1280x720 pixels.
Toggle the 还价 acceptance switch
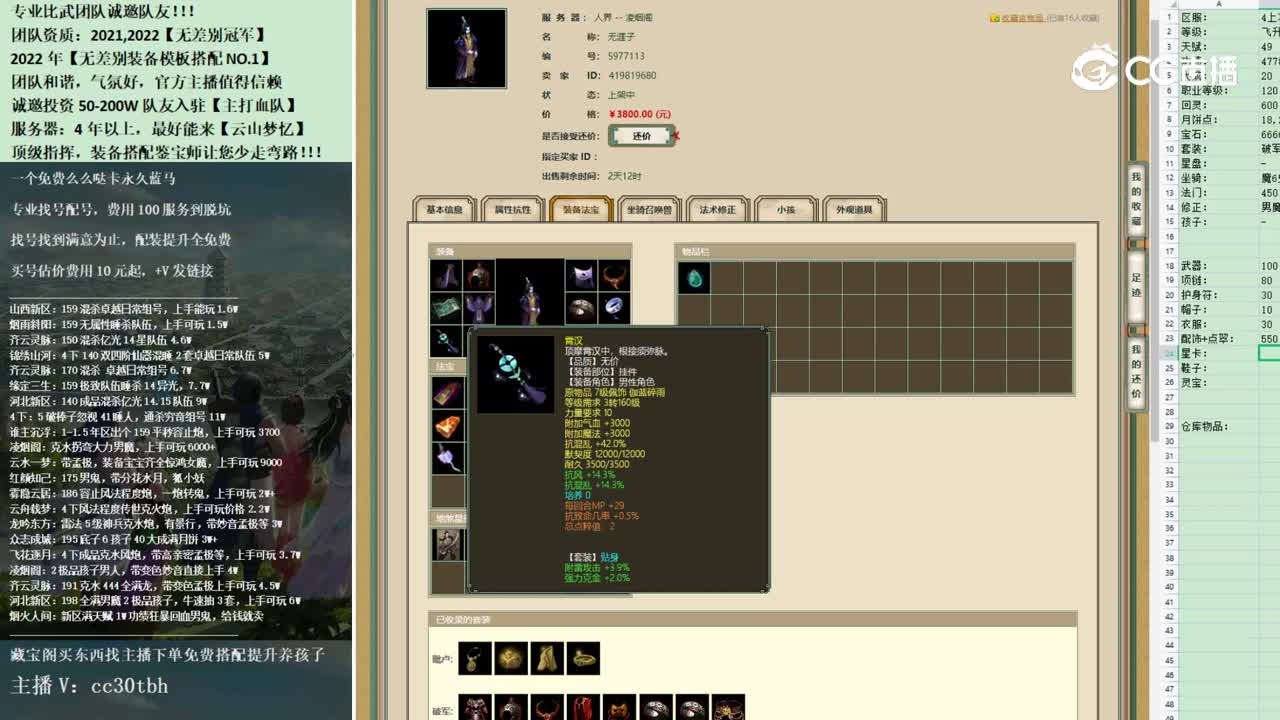coord(641,133)
